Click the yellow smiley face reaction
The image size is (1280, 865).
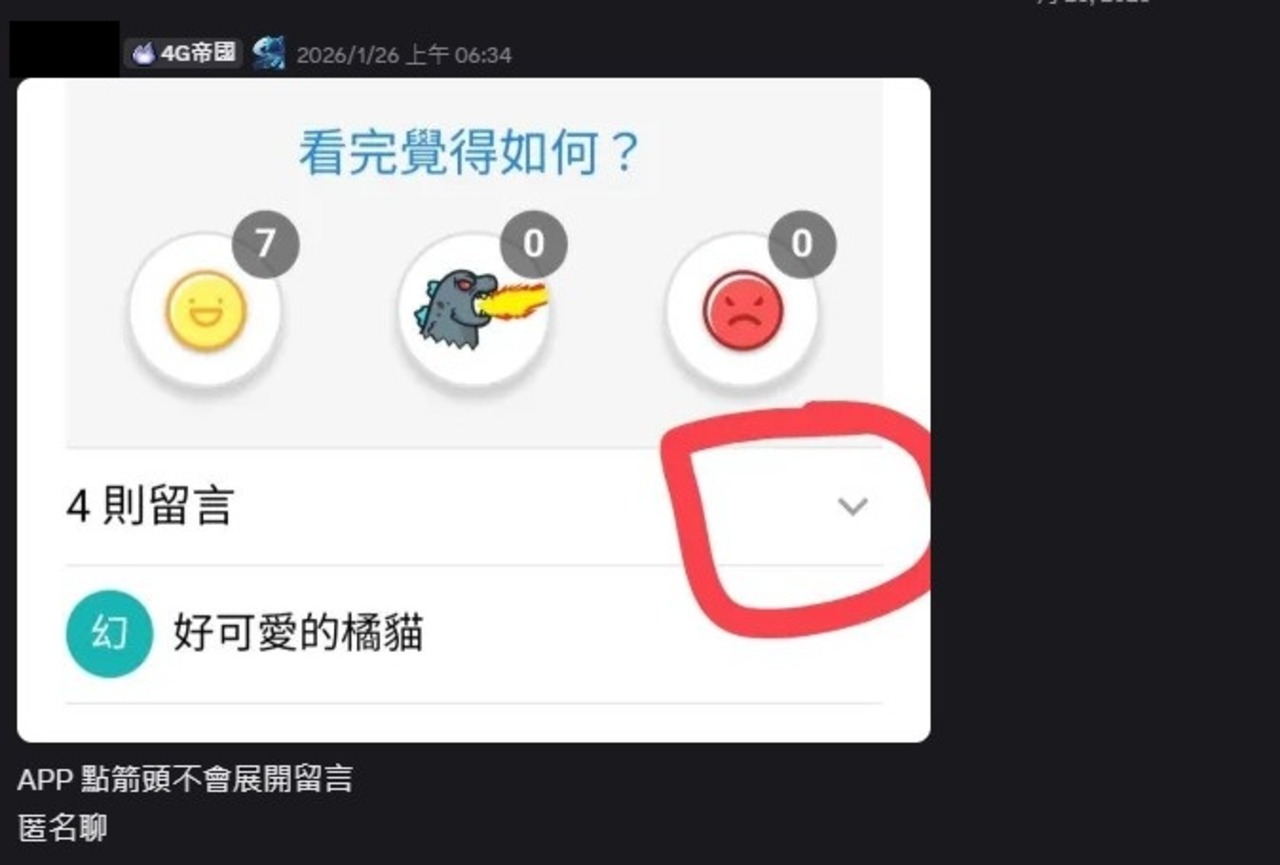[205, 311]
